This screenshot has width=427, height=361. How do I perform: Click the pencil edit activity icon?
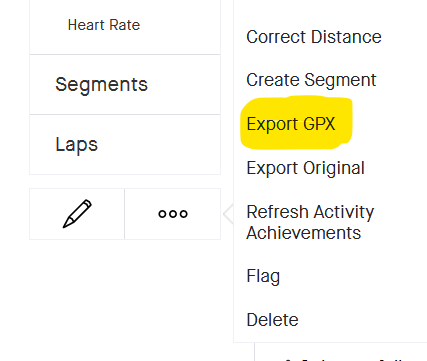point(77,214)
